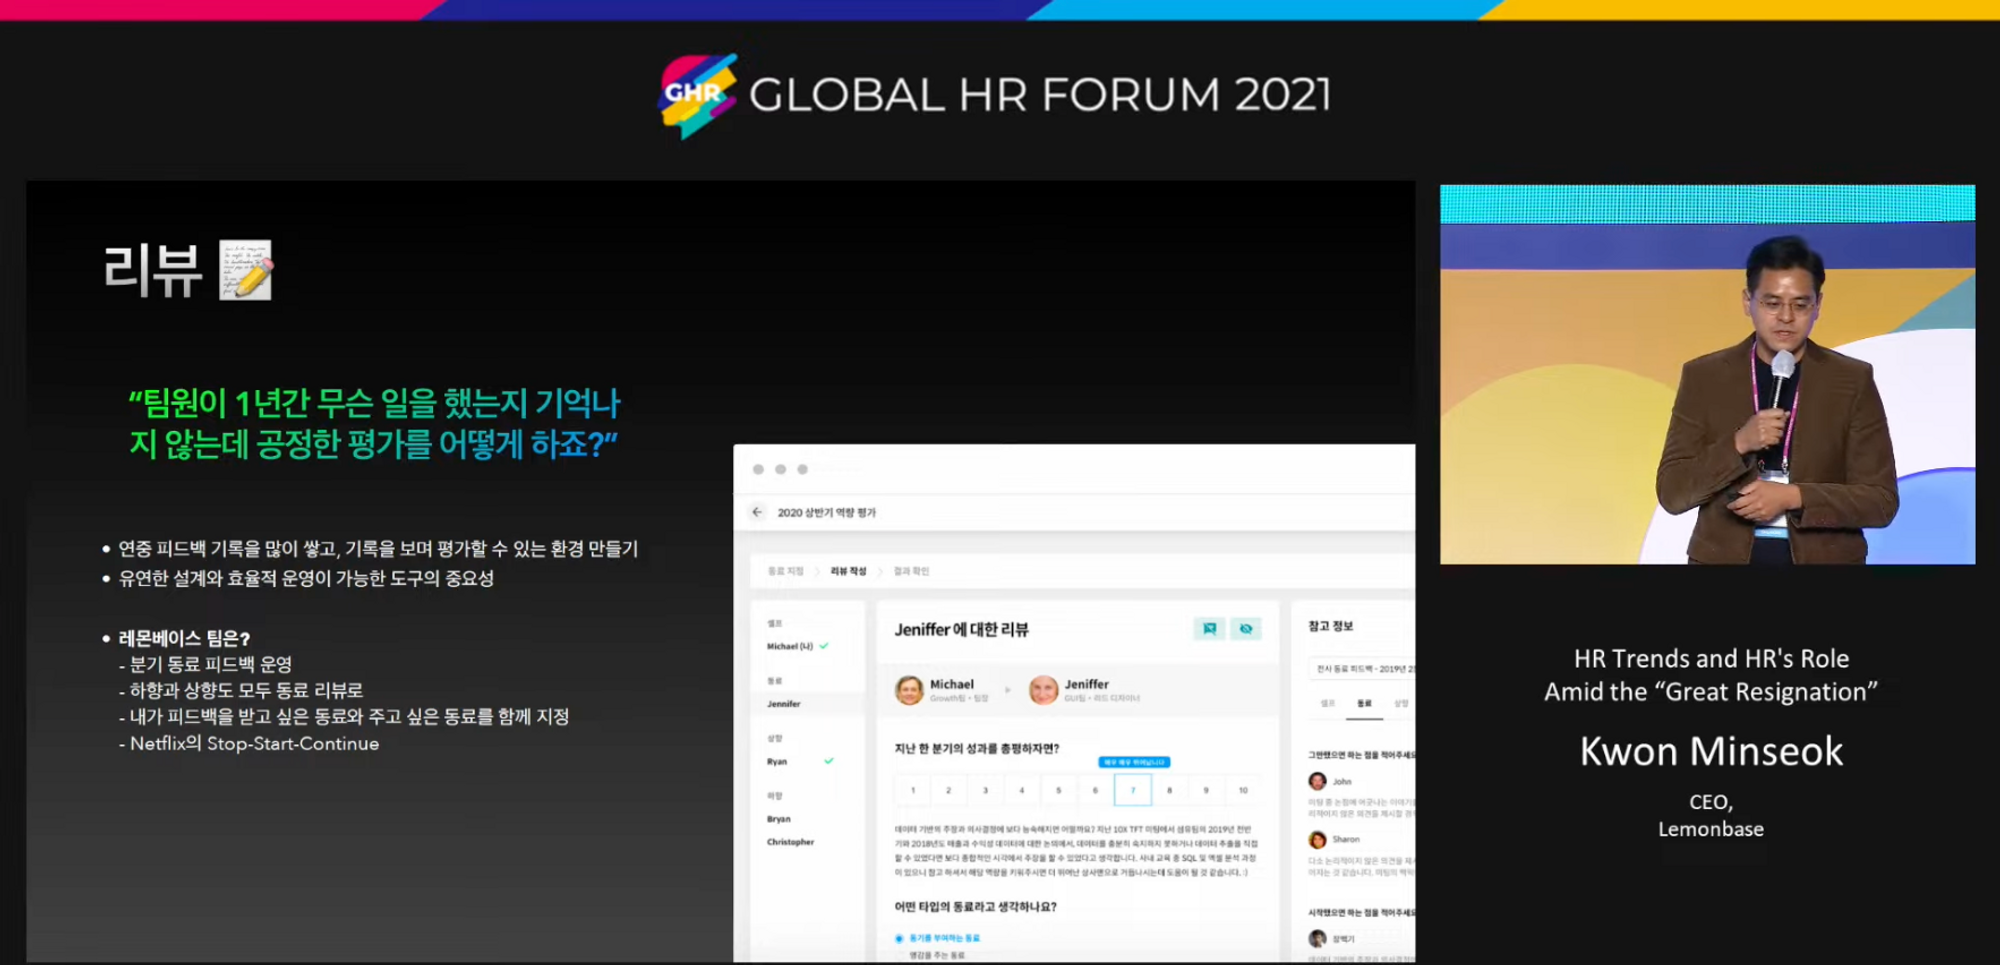The height and width of the screenshot is (965, 2000).
Task: Click the memo pencil emoji next to 리뷰
Action: 246,270
